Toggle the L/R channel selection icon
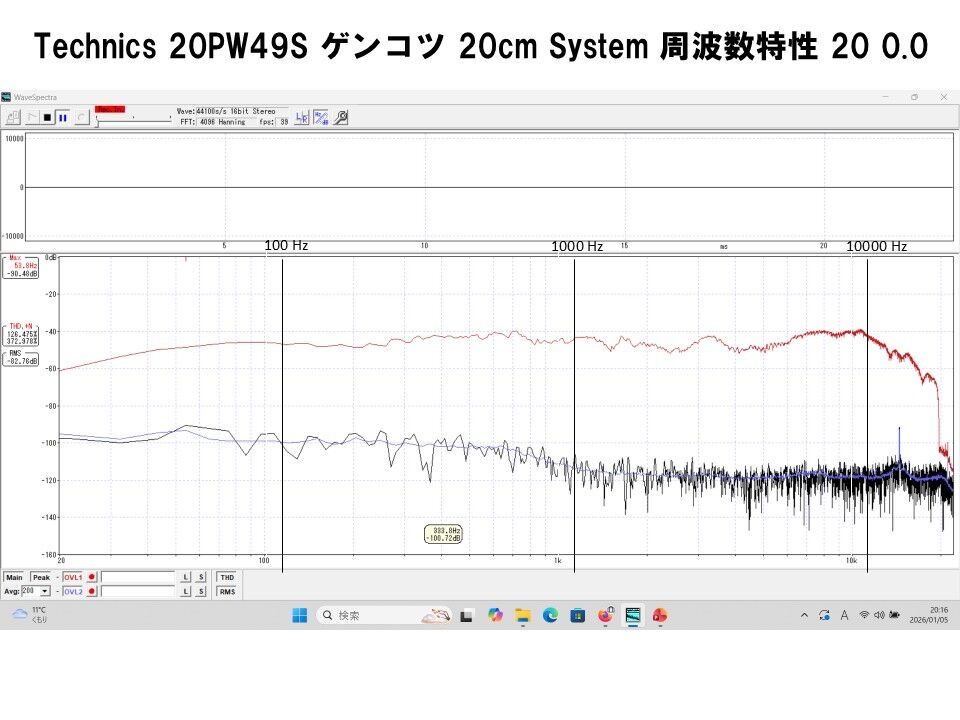The width and height of the screenshot is (960, 720). point(302,118)
